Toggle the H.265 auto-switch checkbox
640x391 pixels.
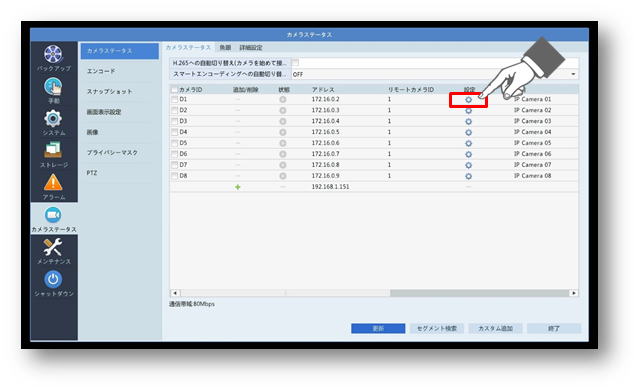pos(296,63)
